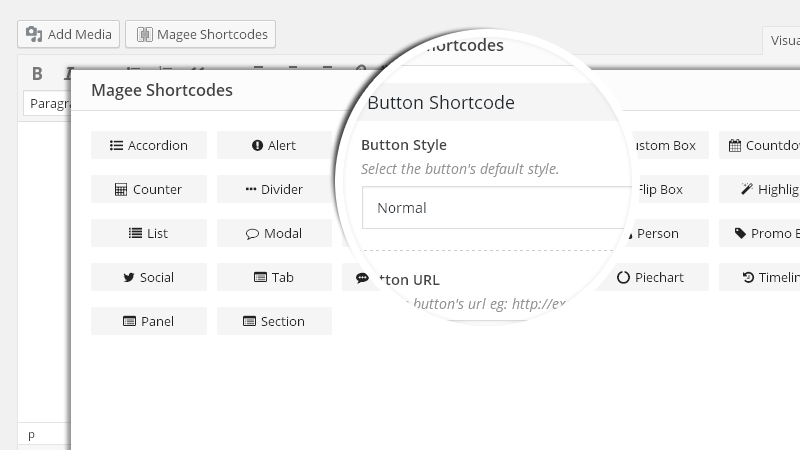
Task: Select the Tab shortcode
Action: coord(274,277)
